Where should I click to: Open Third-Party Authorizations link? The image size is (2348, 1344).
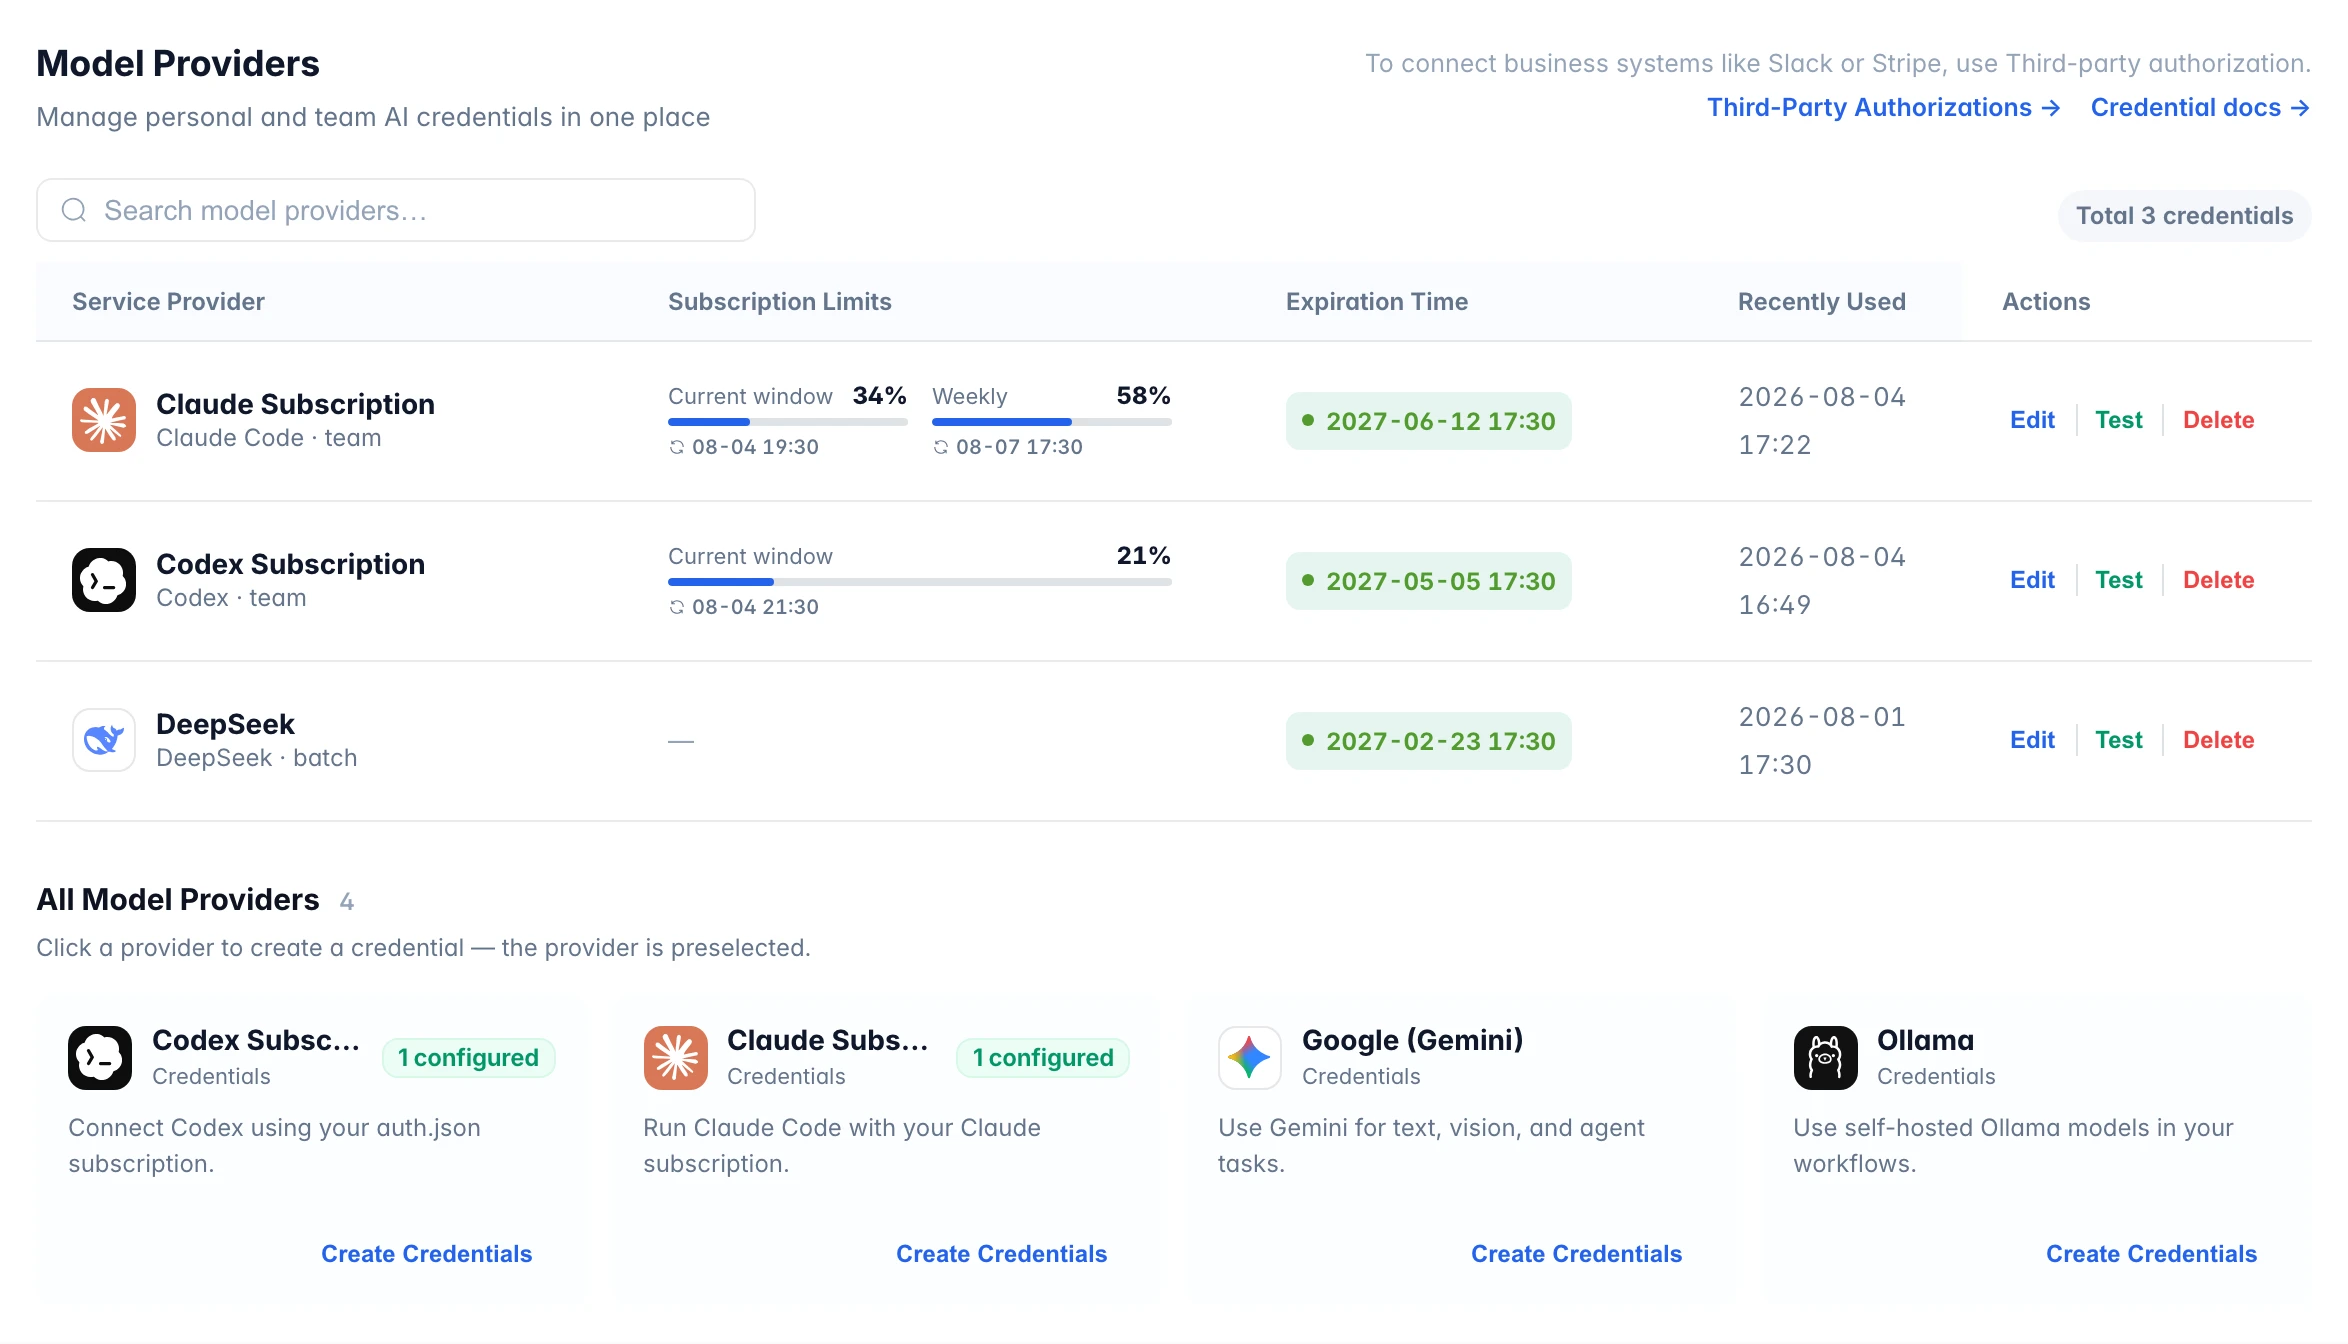point(1884,107)
